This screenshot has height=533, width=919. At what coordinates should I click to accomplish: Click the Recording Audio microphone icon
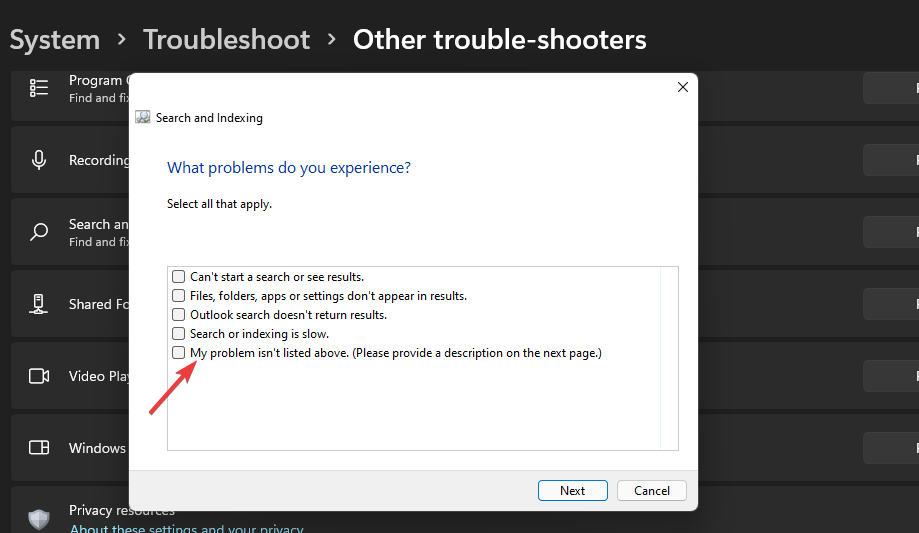(39, 160)
